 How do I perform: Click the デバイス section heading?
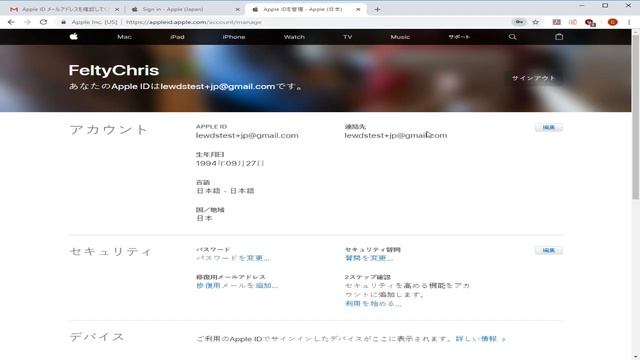96,337
